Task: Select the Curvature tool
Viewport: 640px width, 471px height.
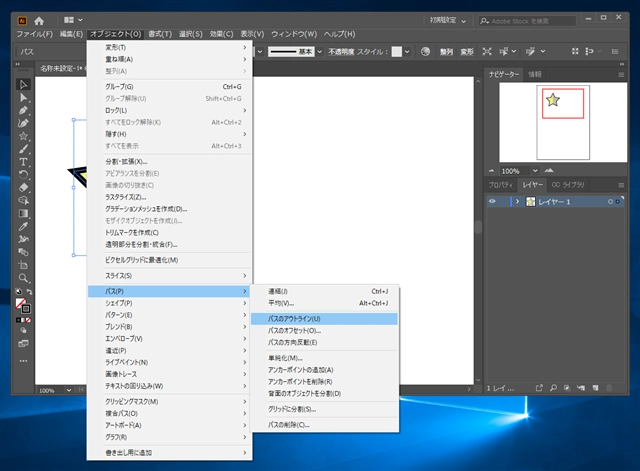Action: click(x=23, y=123)
